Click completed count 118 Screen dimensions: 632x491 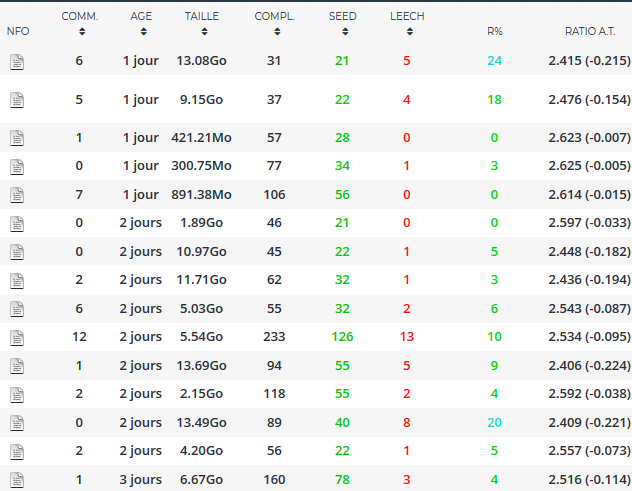pos(274,393)
